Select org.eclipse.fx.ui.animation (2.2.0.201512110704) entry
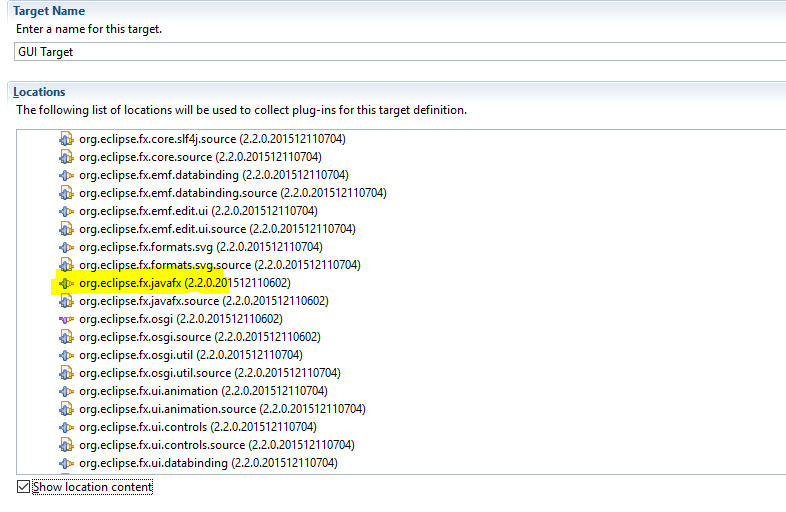 (x=203, y=391)
